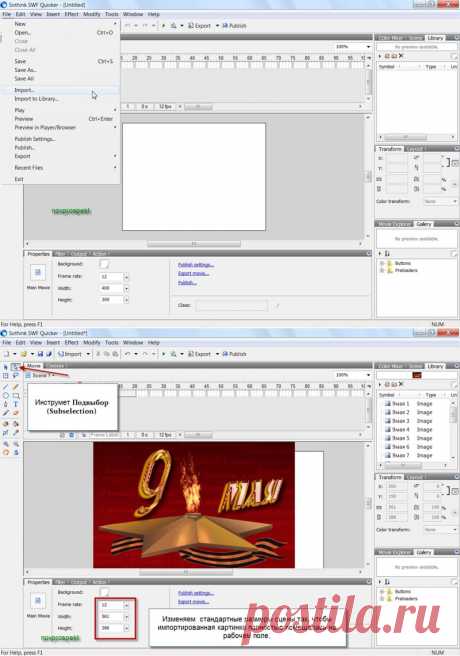Screen dimensions: 460x656
Task: Click the Publish settings... link in the File-menu window
Action: pyautogui.click(x=196, y=265)
